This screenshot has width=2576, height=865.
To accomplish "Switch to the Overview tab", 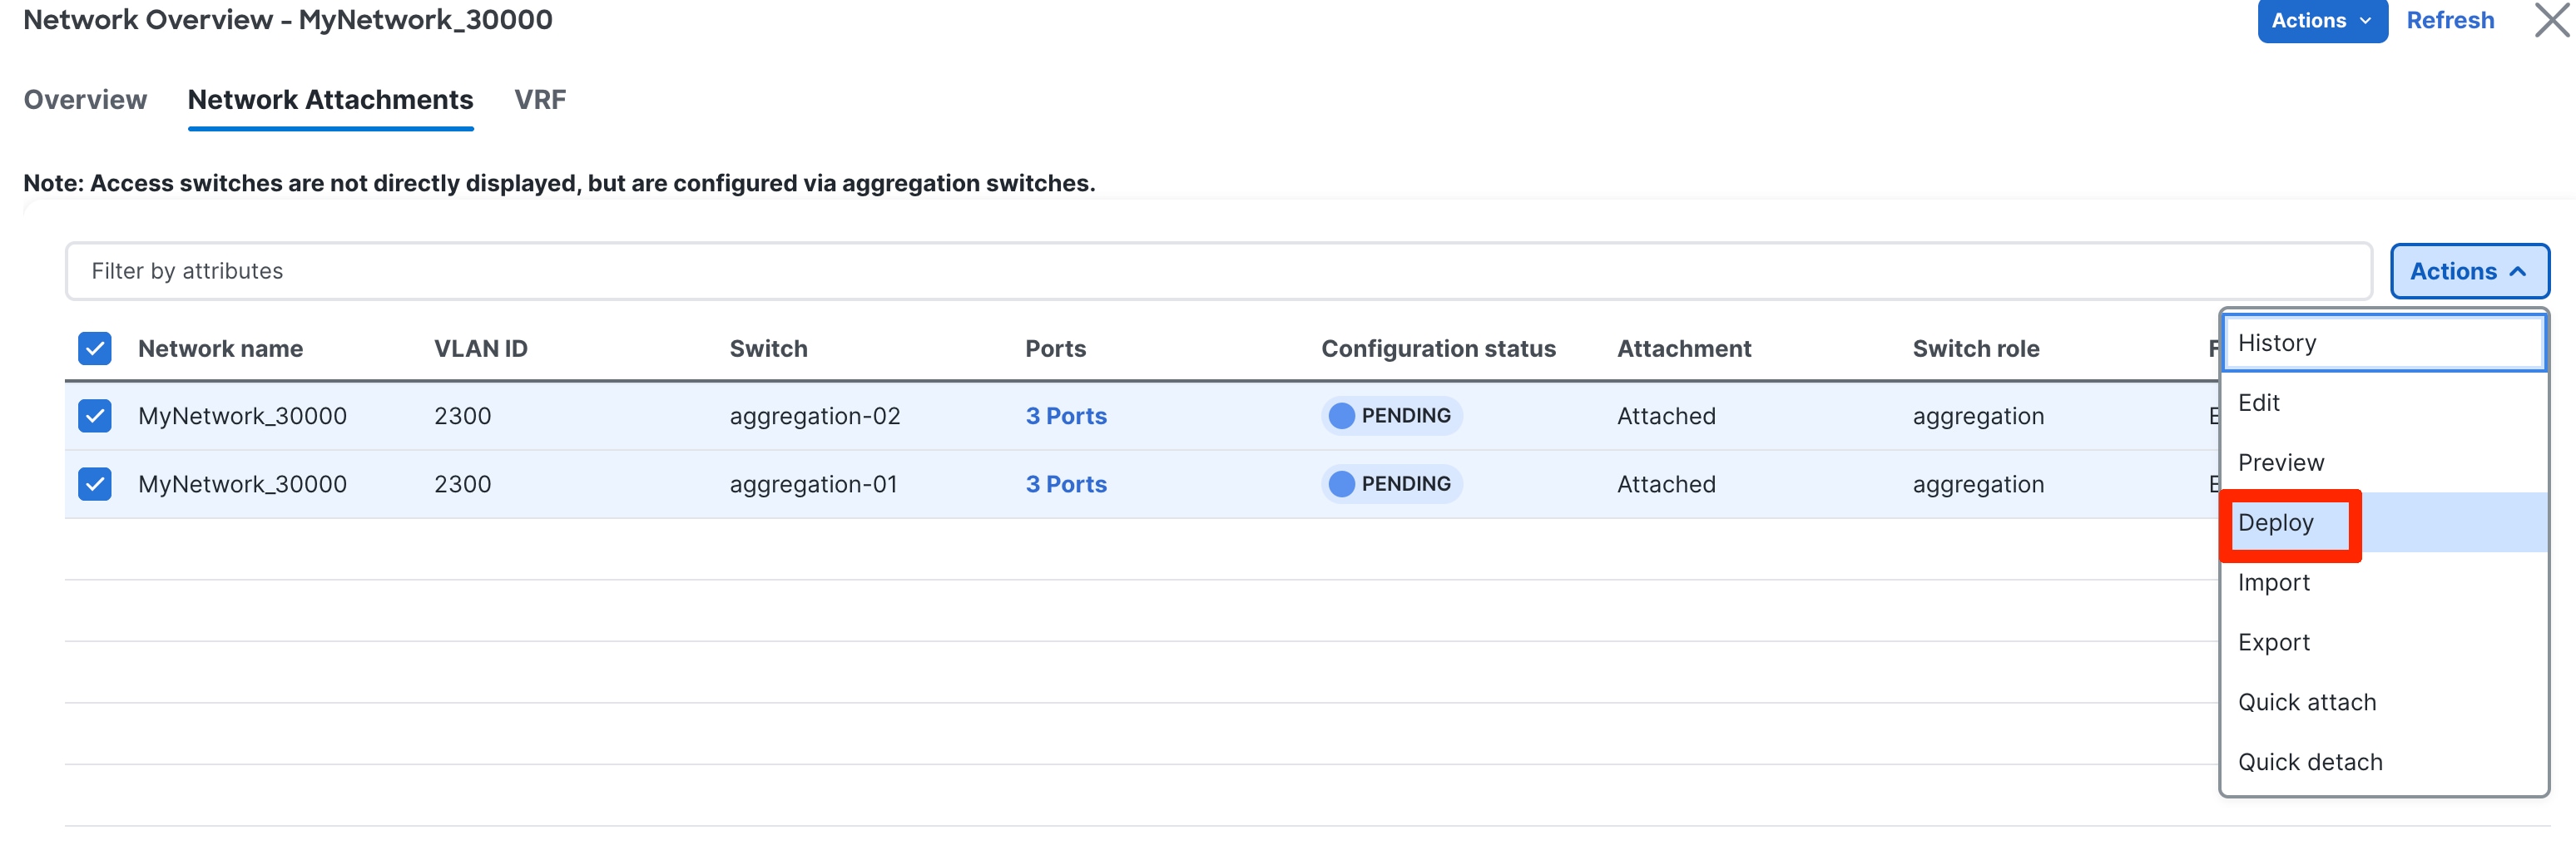I will pyautogui.click(x=85, y=100).
